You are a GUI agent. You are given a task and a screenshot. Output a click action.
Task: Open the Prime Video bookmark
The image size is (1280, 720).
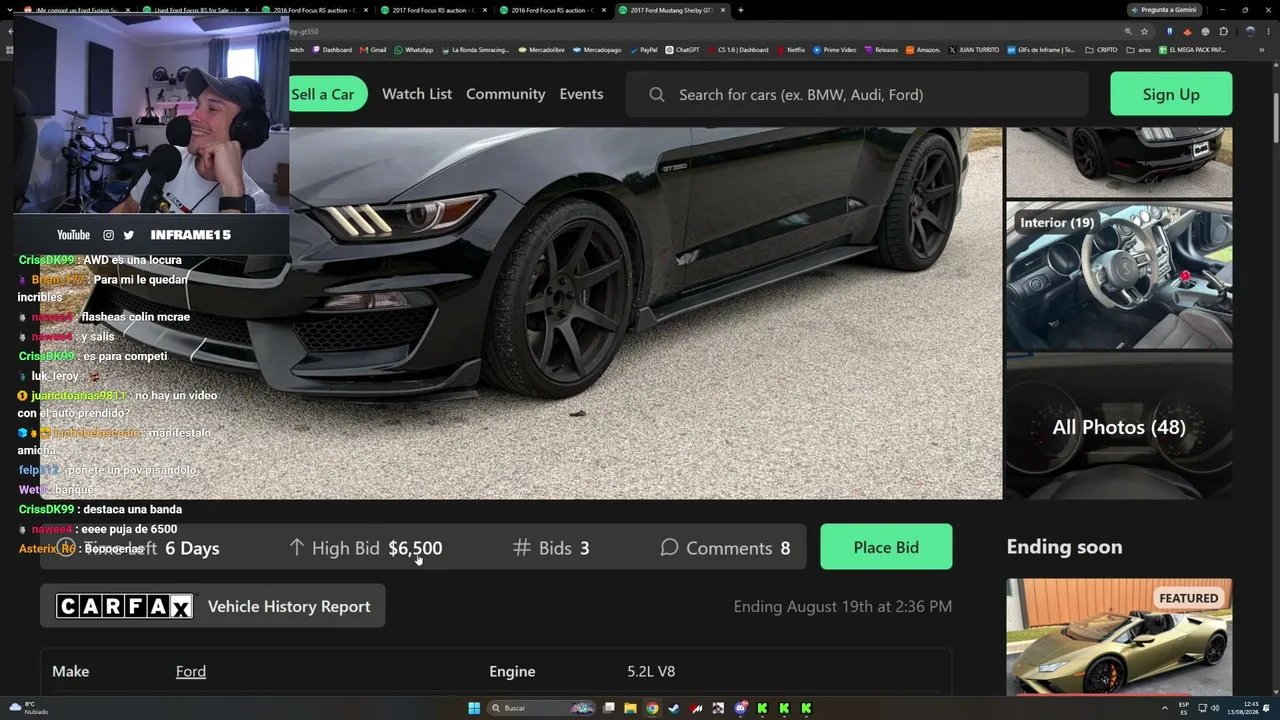[x=835, y=50]
